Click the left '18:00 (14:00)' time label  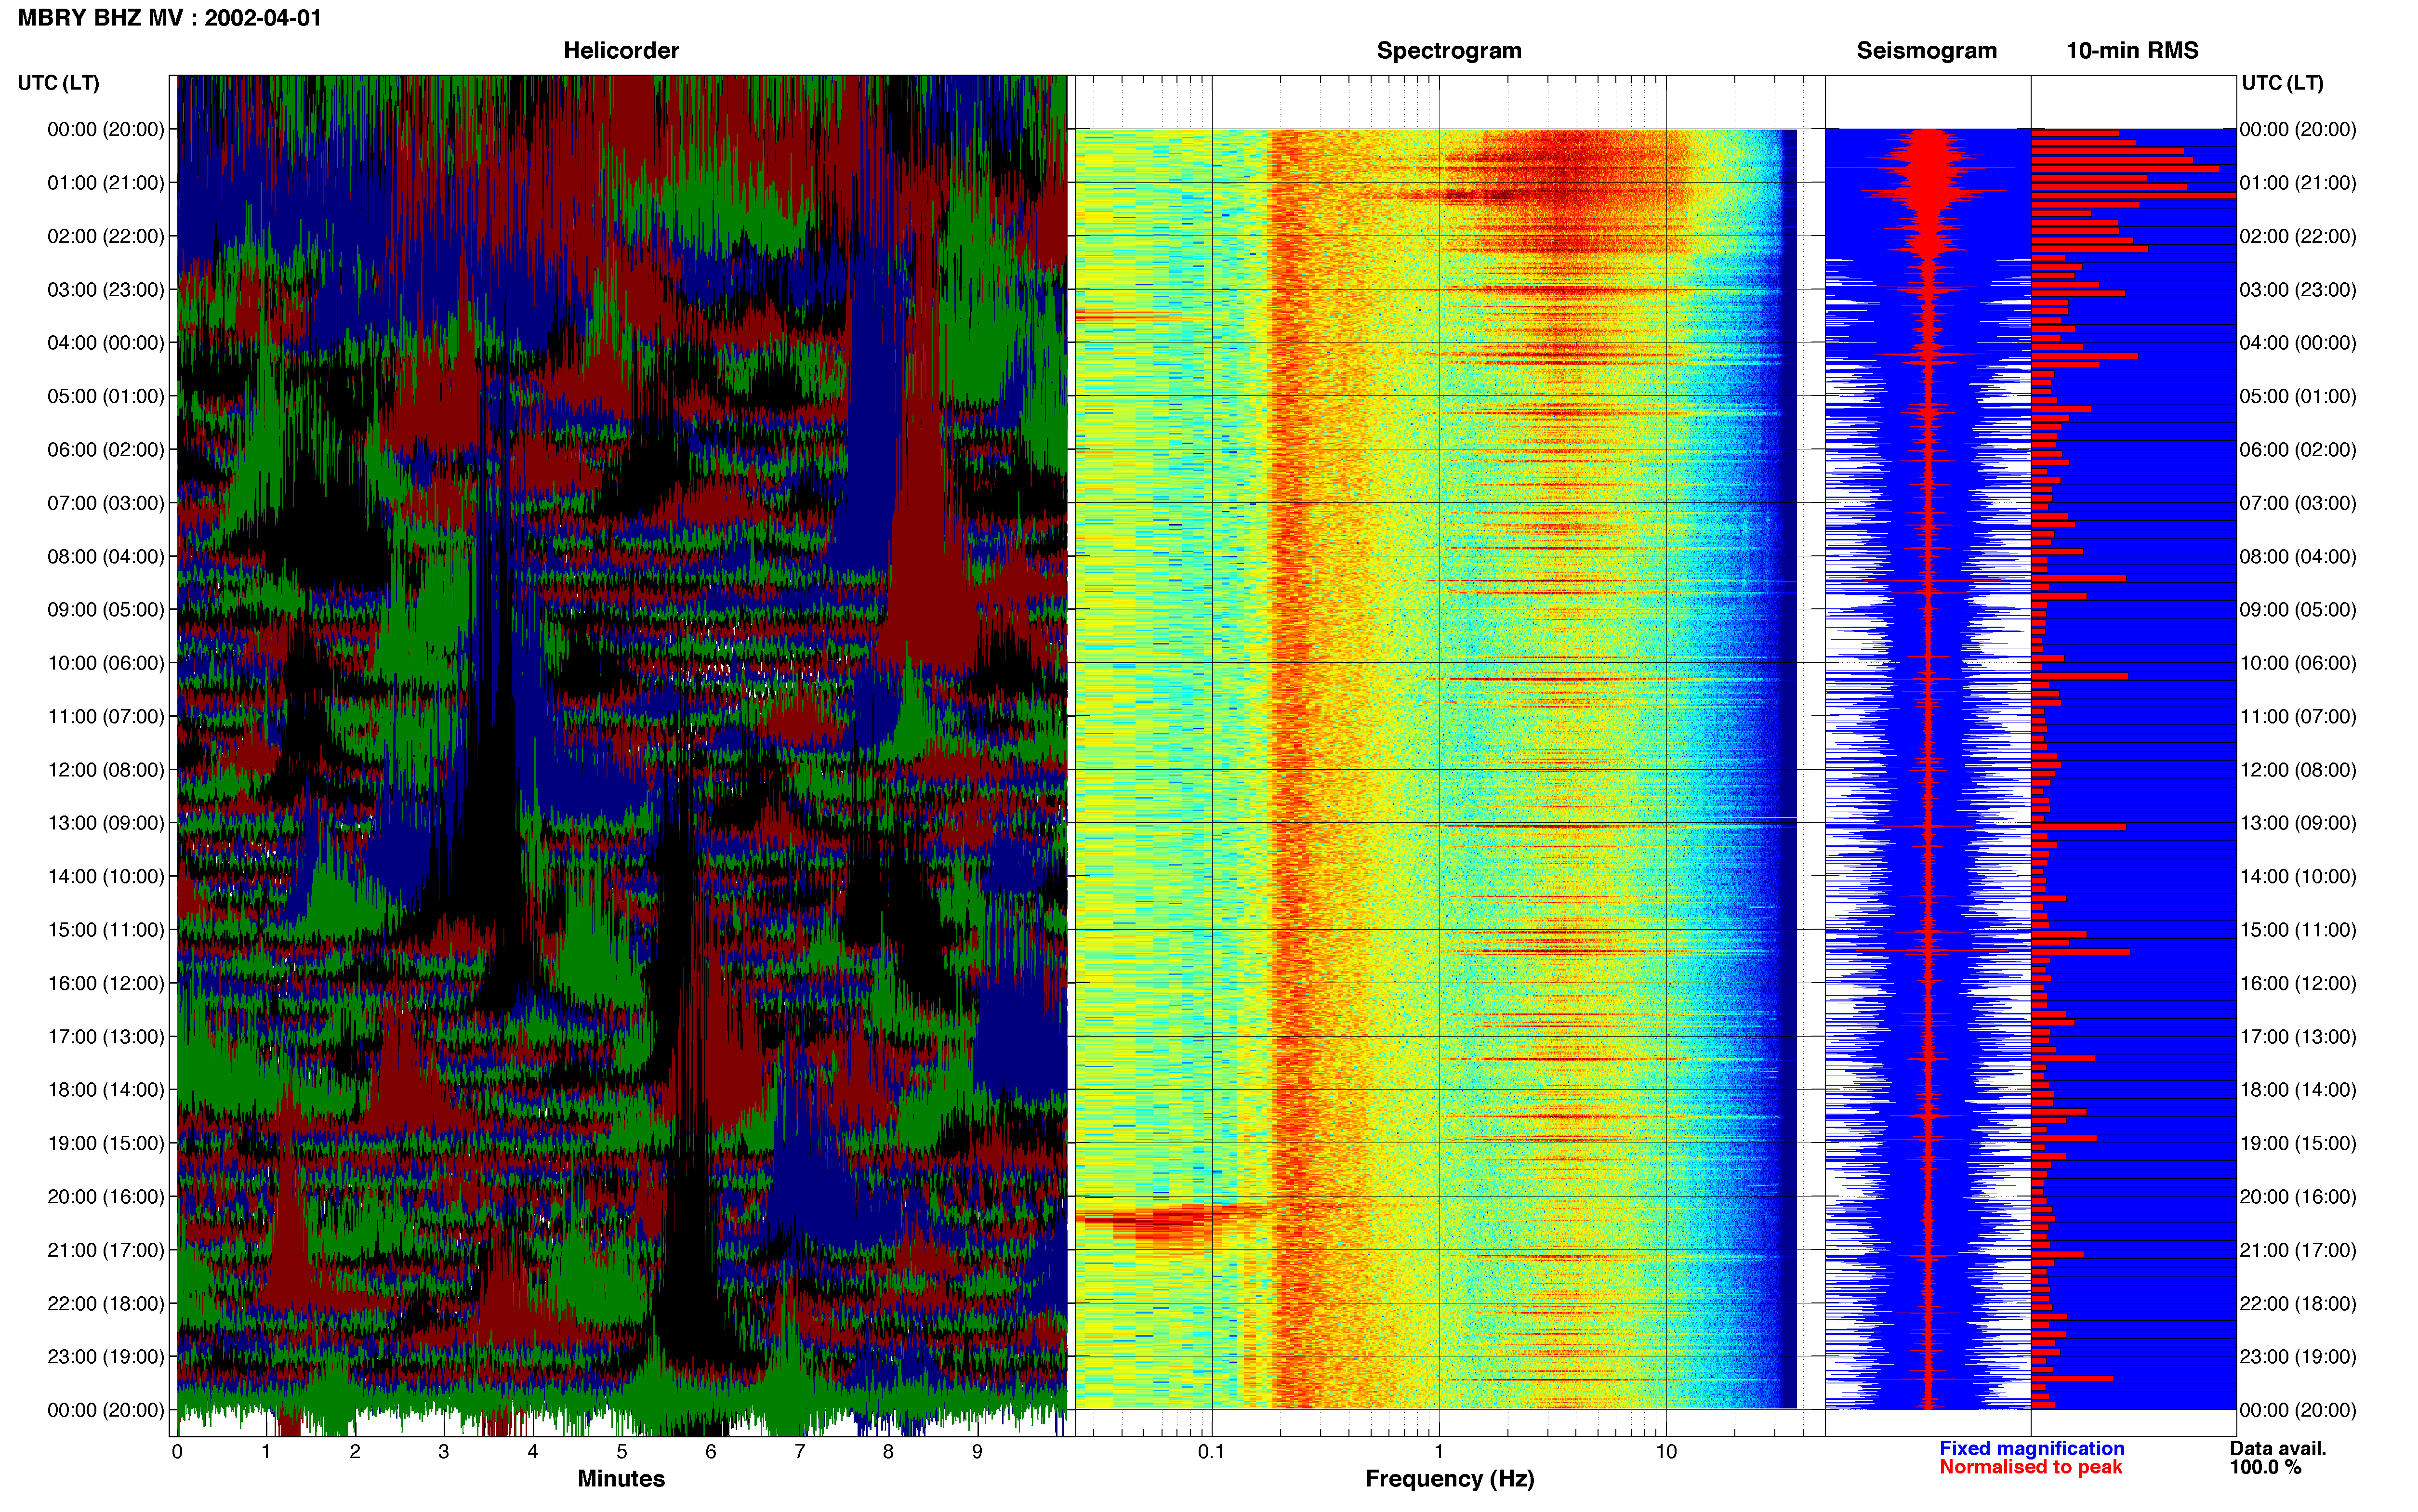point(106,1090)
